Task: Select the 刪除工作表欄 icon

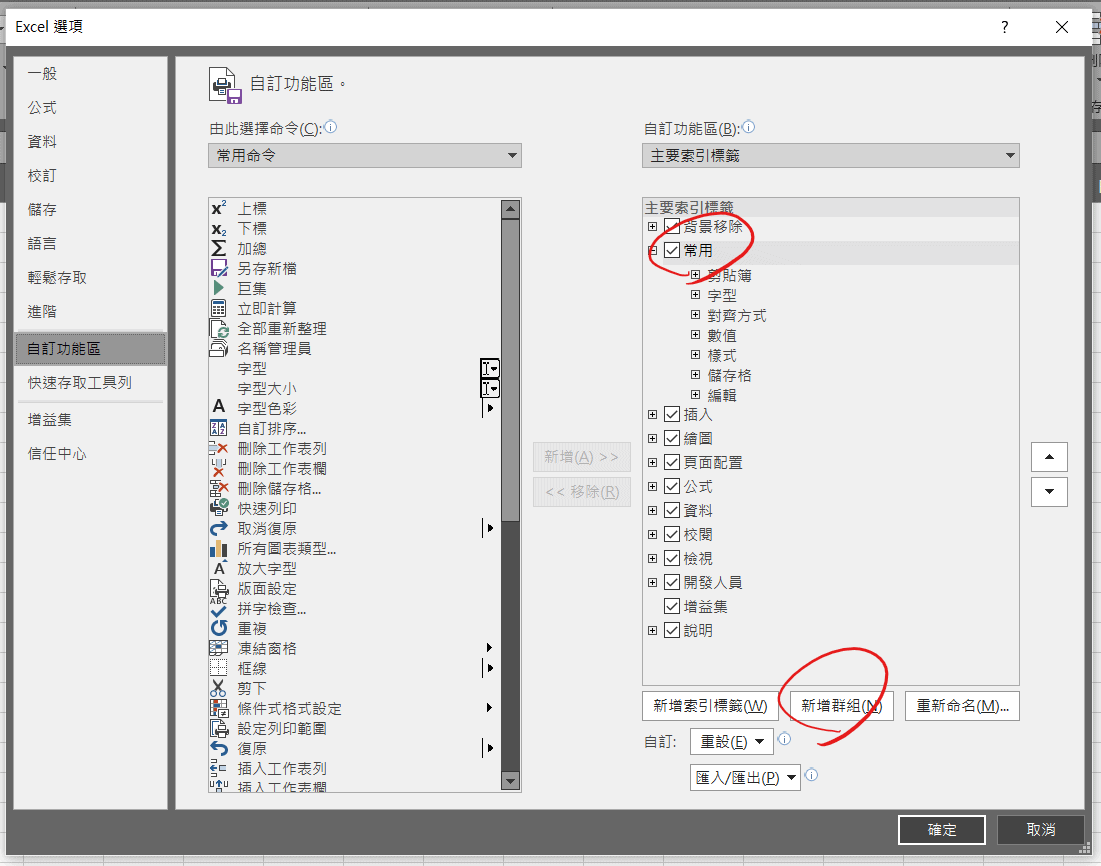Action: coord(218,468)
